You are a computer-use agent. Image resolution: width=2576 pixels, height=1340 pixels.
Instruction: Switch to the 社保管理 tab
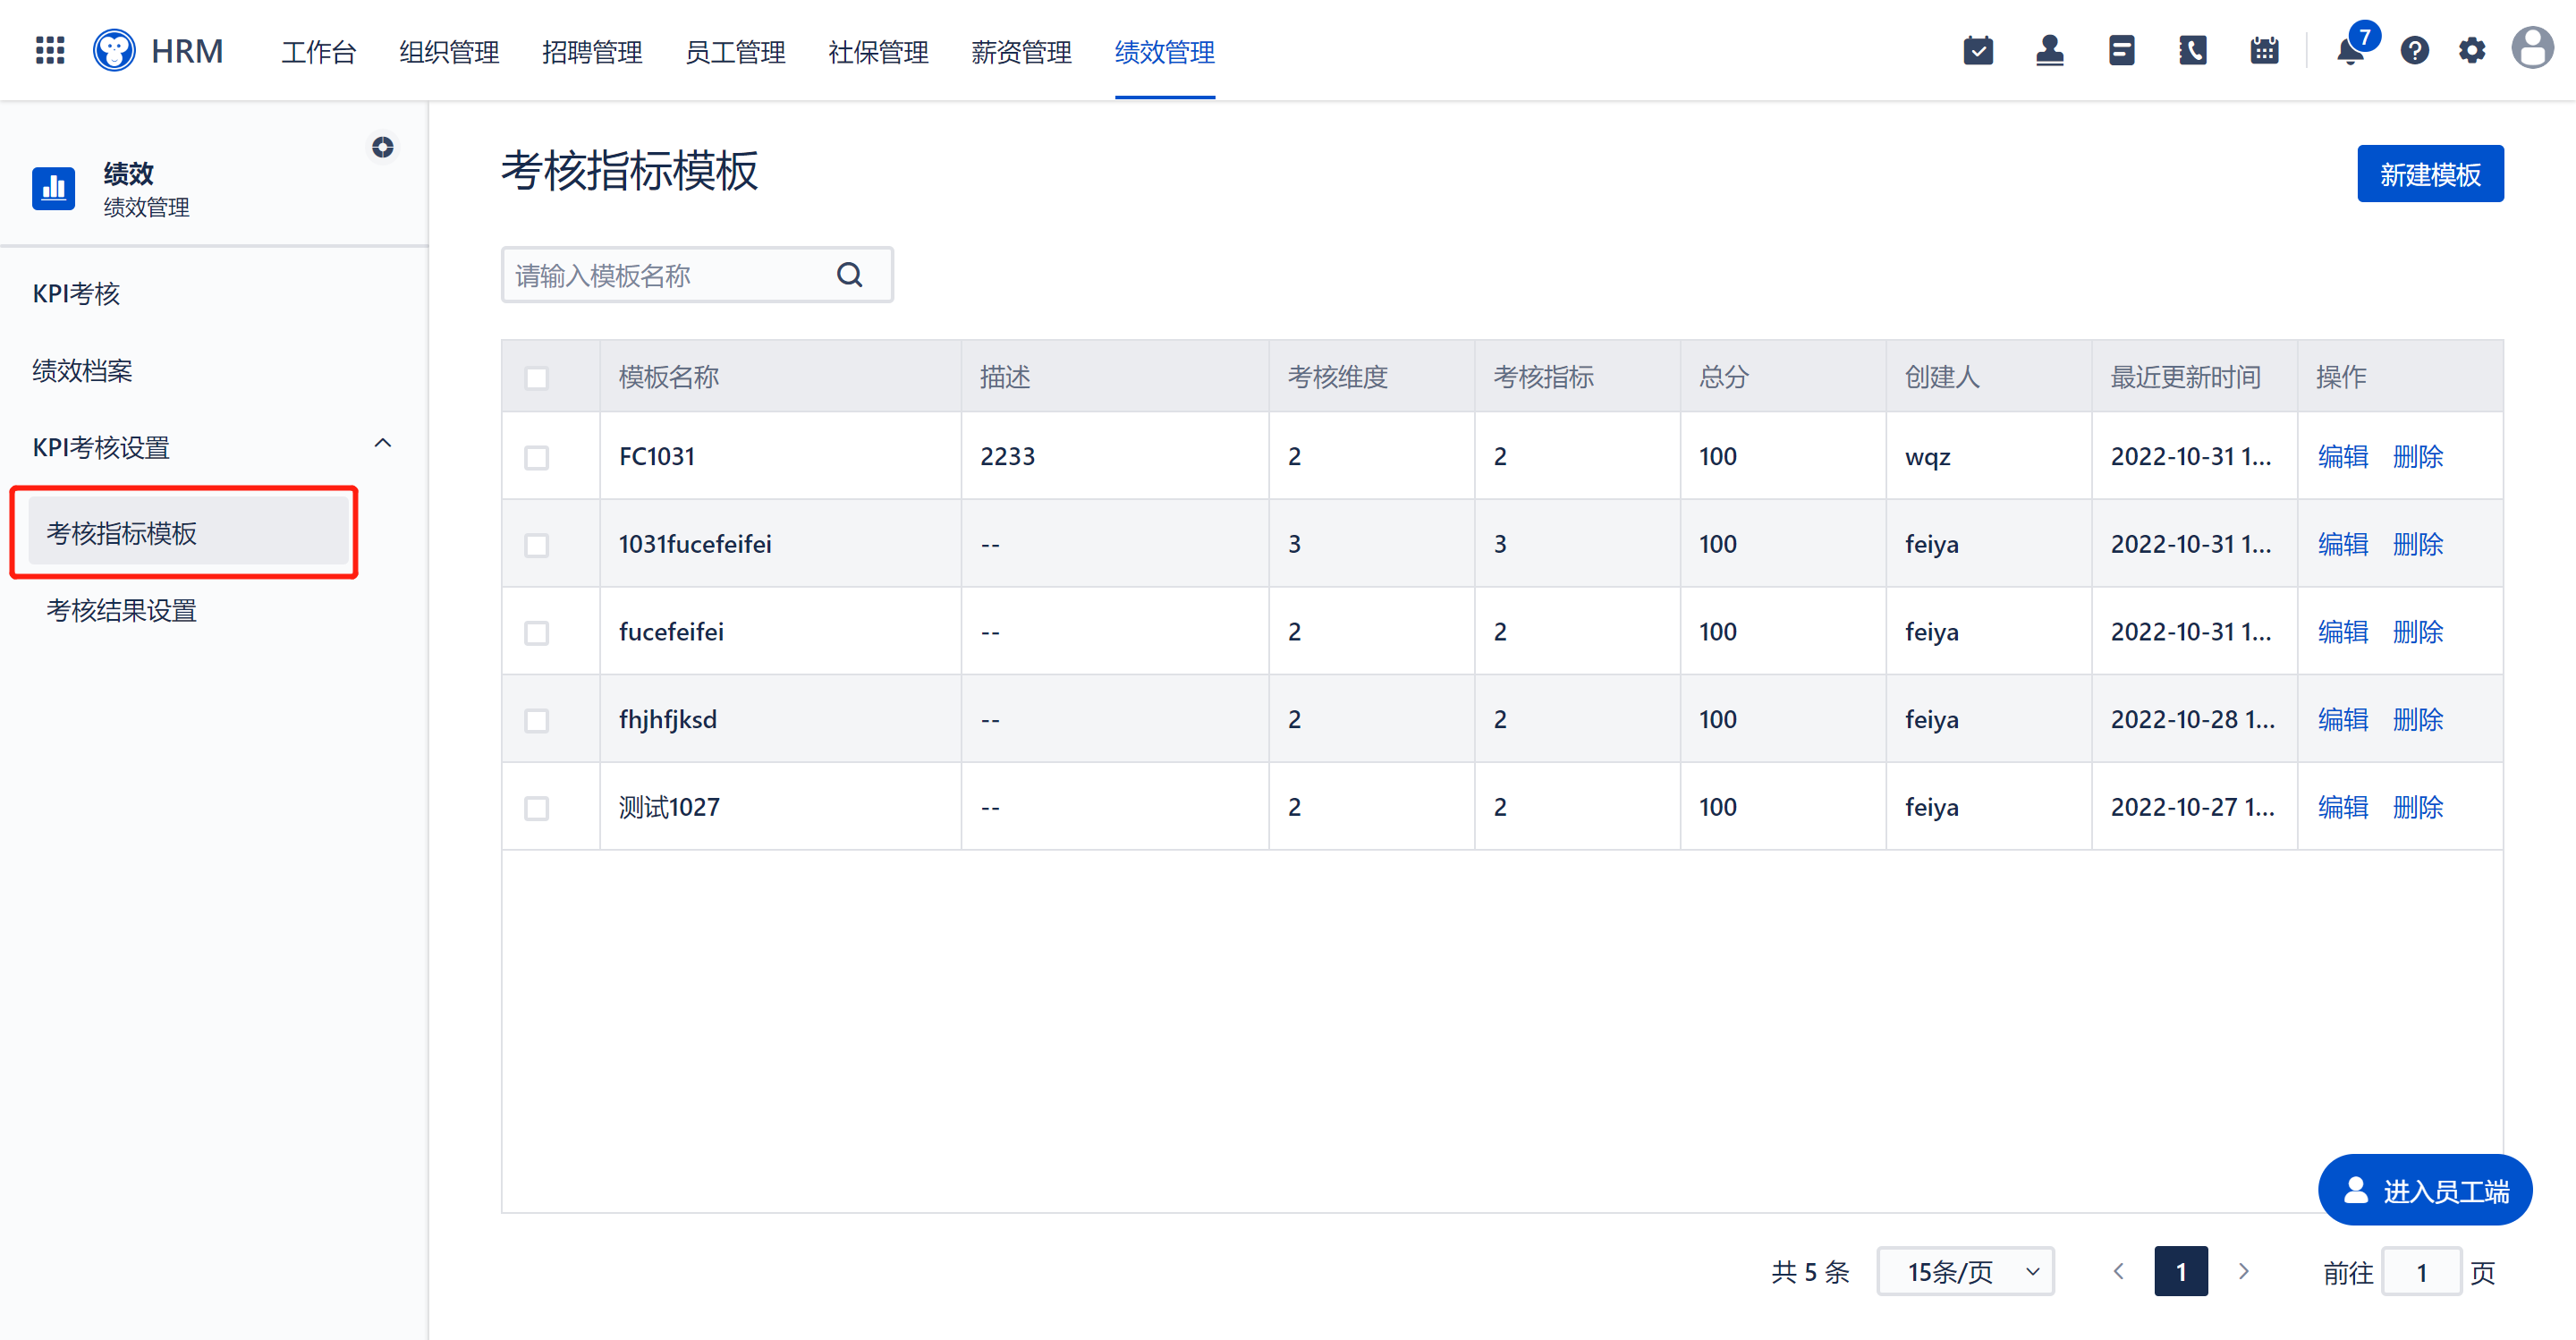pos(878,52)
